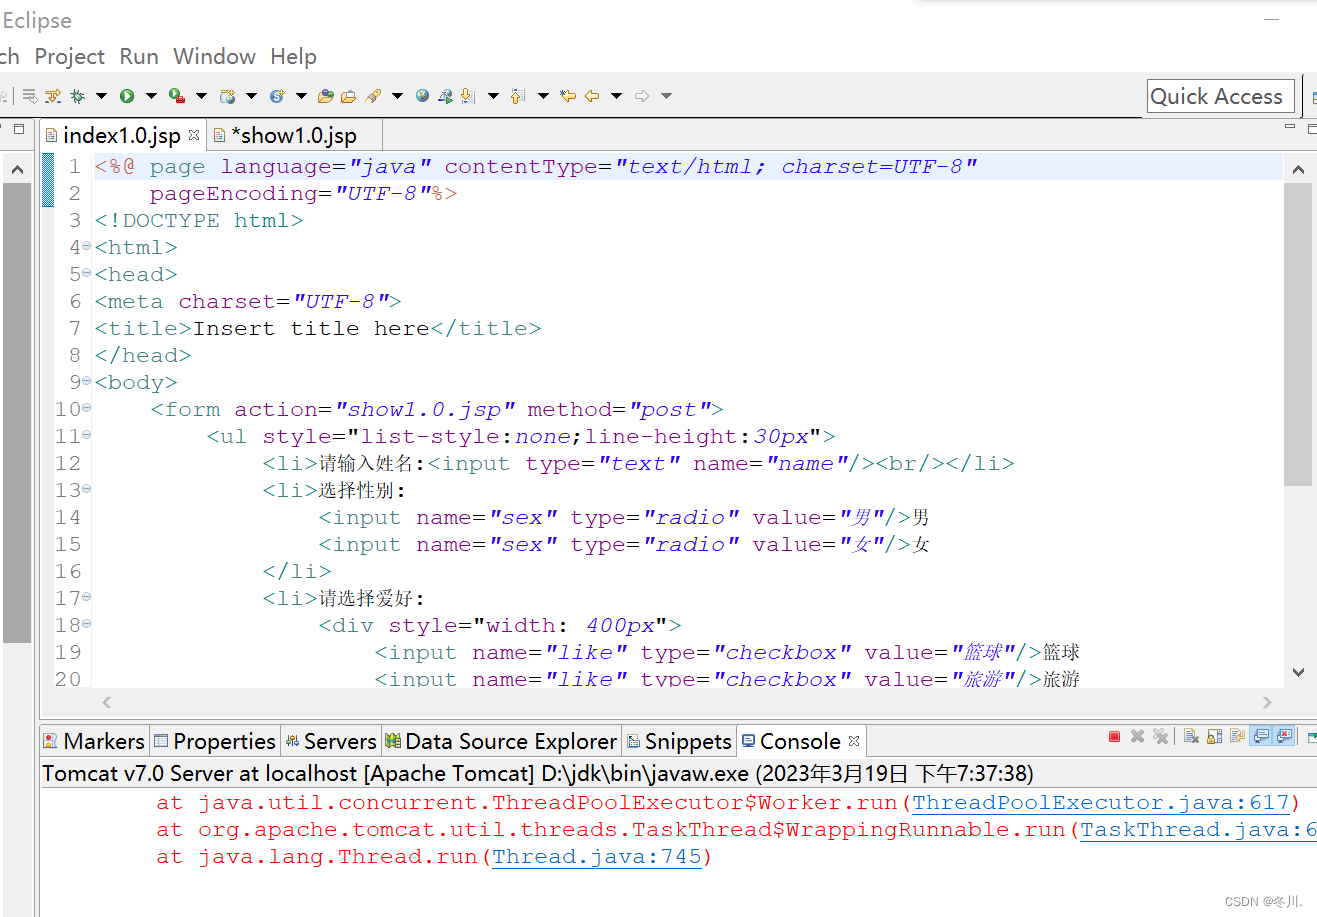Open Back history dropdown arrow
Viewport: 1317px width, 917px height.
tap(616, 96)
